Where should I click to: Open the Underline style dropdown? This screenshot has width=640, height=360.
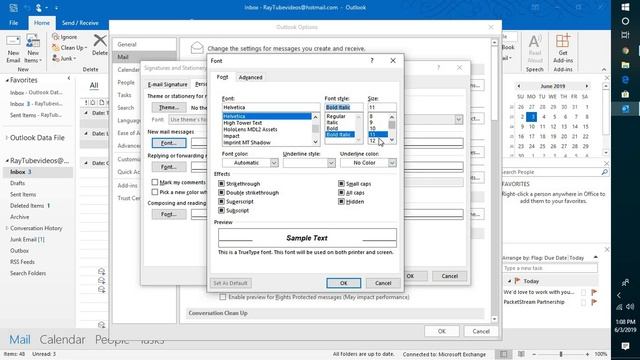(331, 163)
